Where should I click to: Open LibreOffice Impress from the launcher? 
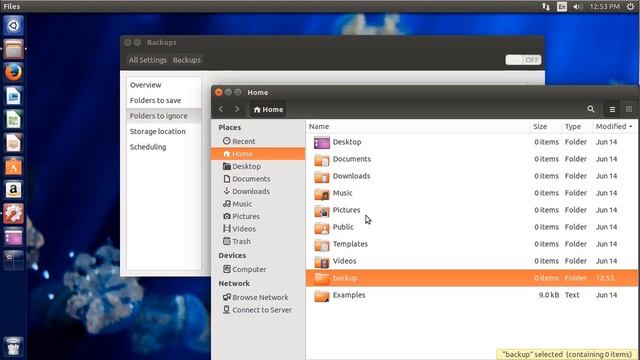pos(13,143)
